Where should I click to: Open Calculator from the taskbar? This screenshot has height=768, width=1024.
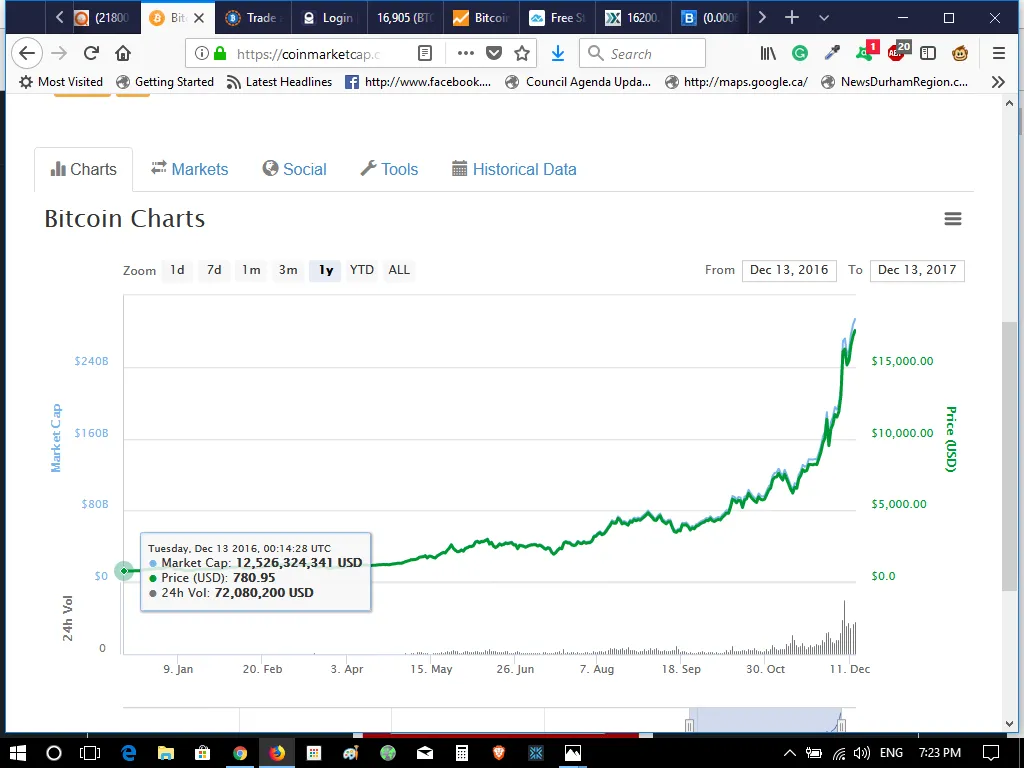click(x=462, y=753)
